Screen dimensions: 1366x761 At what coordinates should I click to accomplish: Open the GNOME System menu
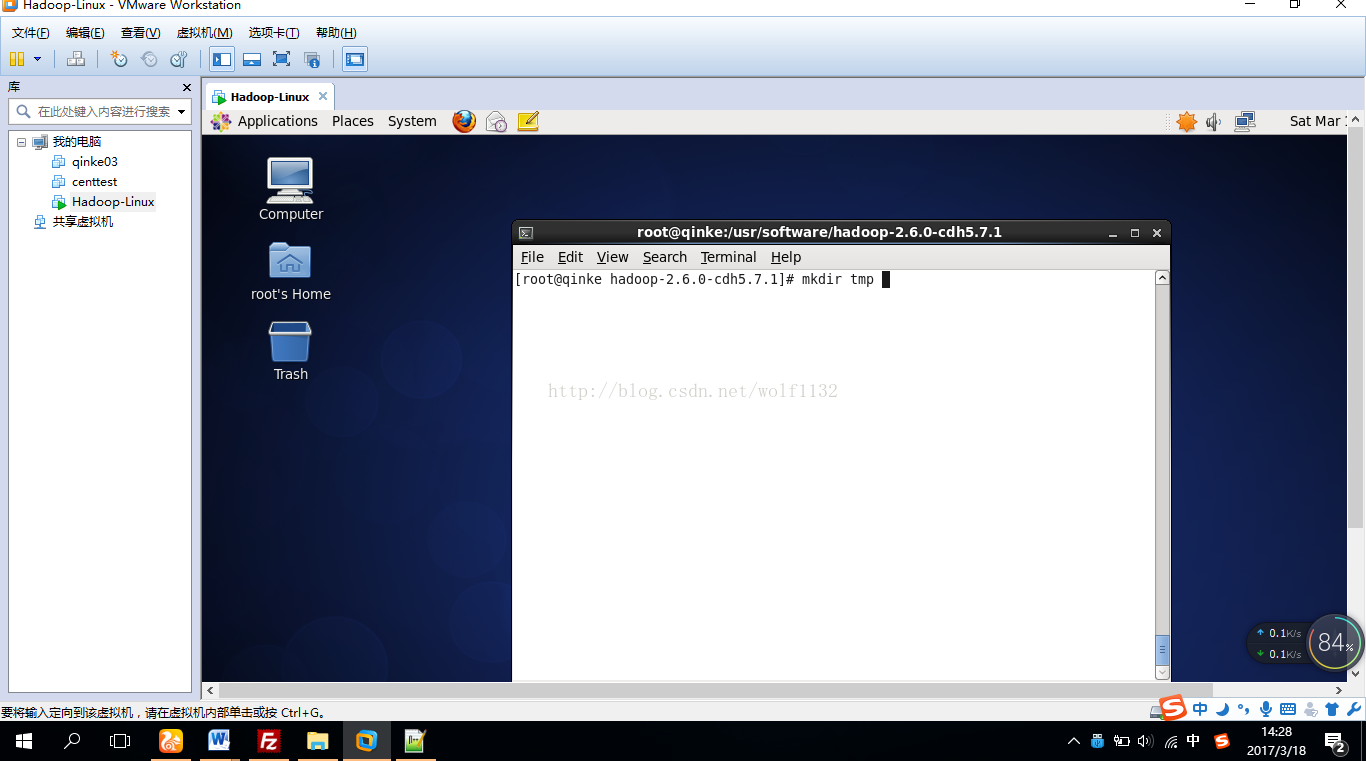(412, 121)
